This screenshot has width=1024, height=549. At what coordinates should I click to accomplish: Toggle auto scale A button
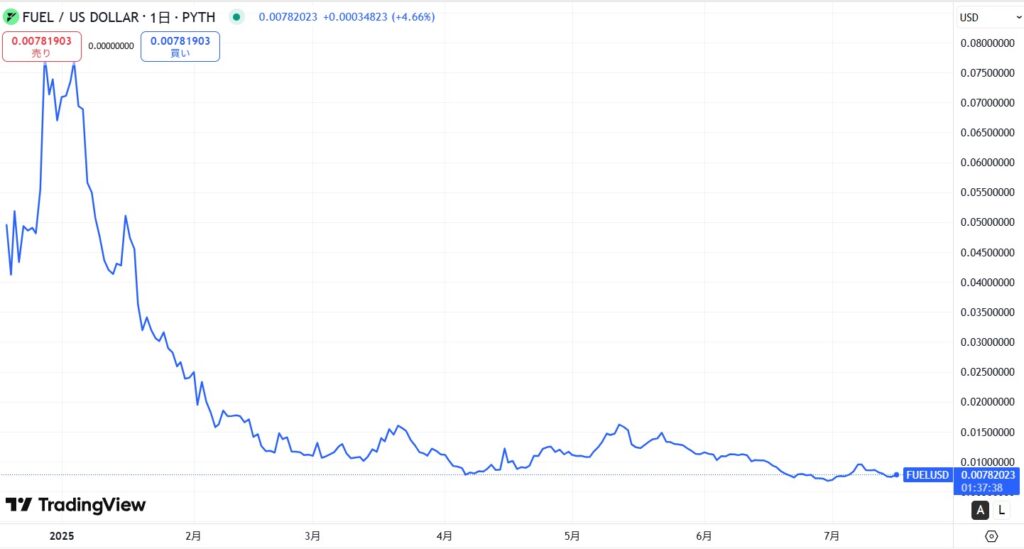click(x=980, y=510)
